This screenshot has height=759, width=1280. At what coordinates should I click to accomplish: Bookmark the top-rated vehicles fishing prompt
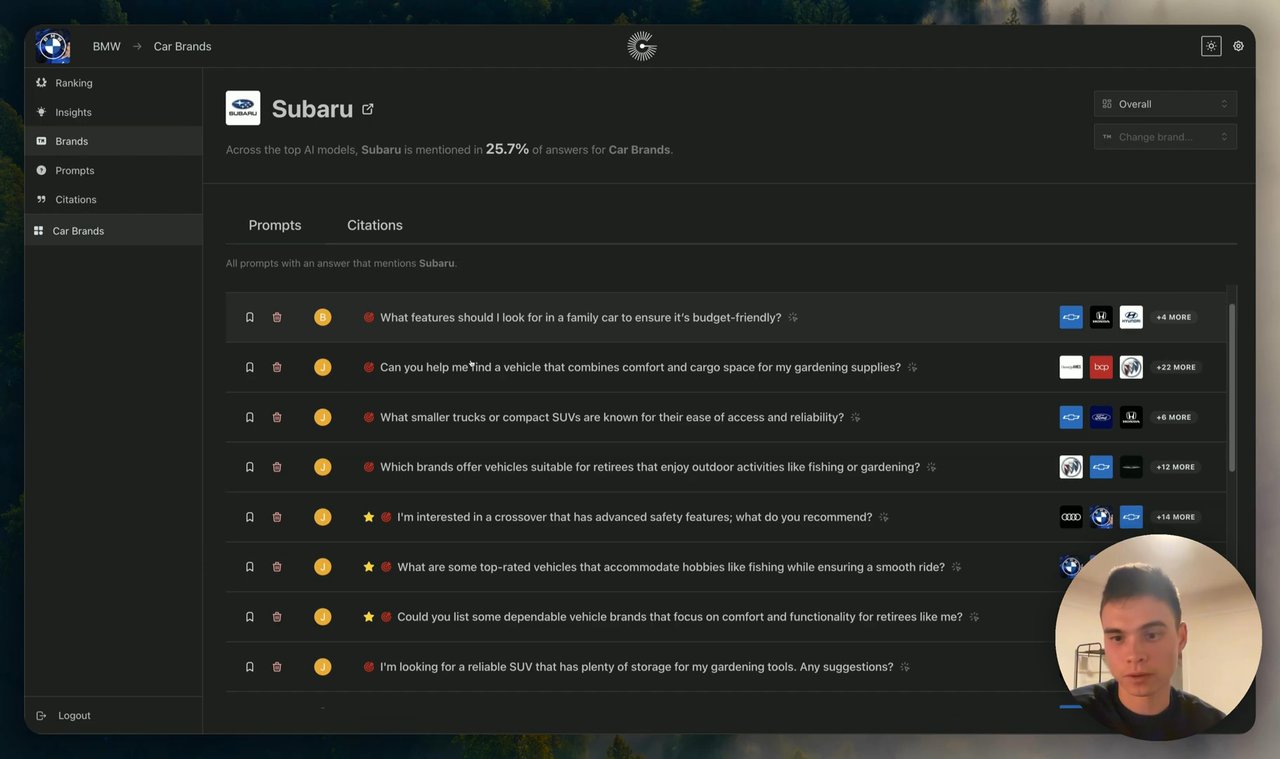(250, 567)
